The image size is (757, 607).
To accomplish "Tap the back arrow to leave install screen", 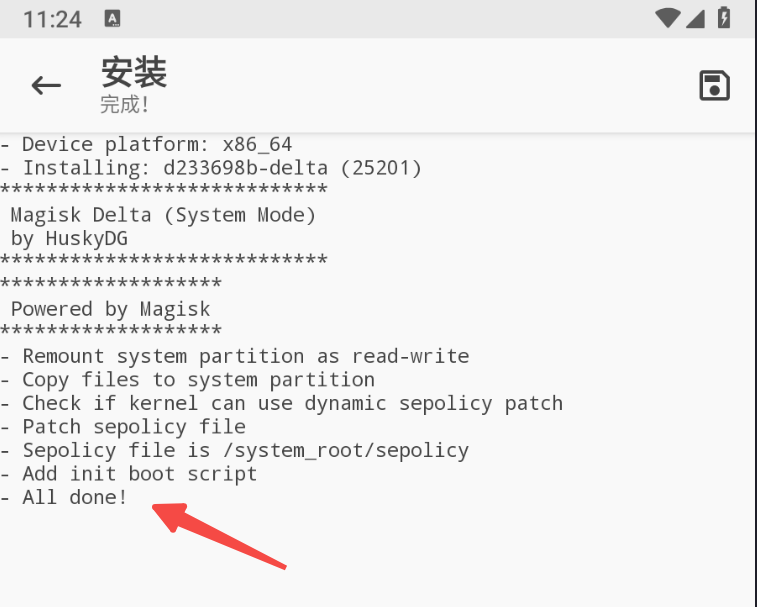I will [46, 85].
